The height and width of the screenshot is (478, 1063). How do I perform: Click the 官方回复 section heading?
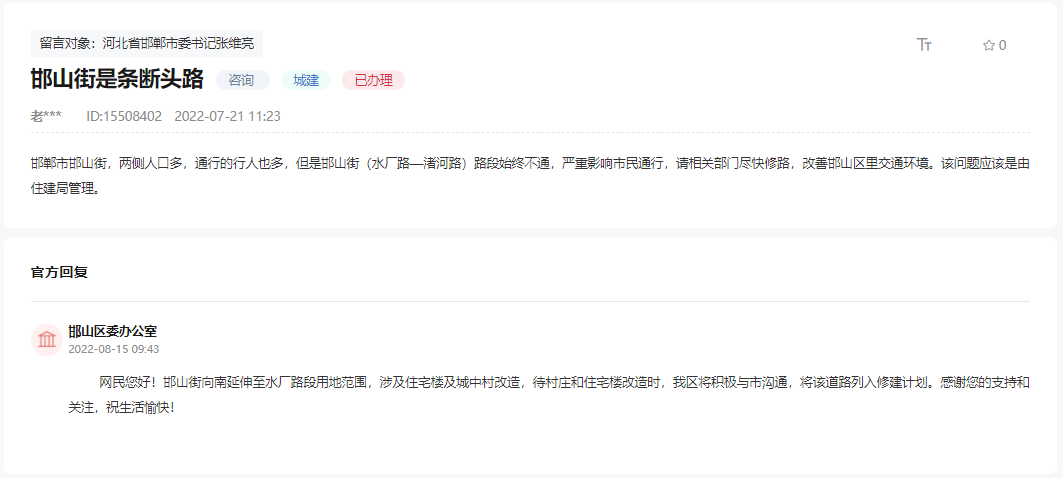[x=60, y=272]
